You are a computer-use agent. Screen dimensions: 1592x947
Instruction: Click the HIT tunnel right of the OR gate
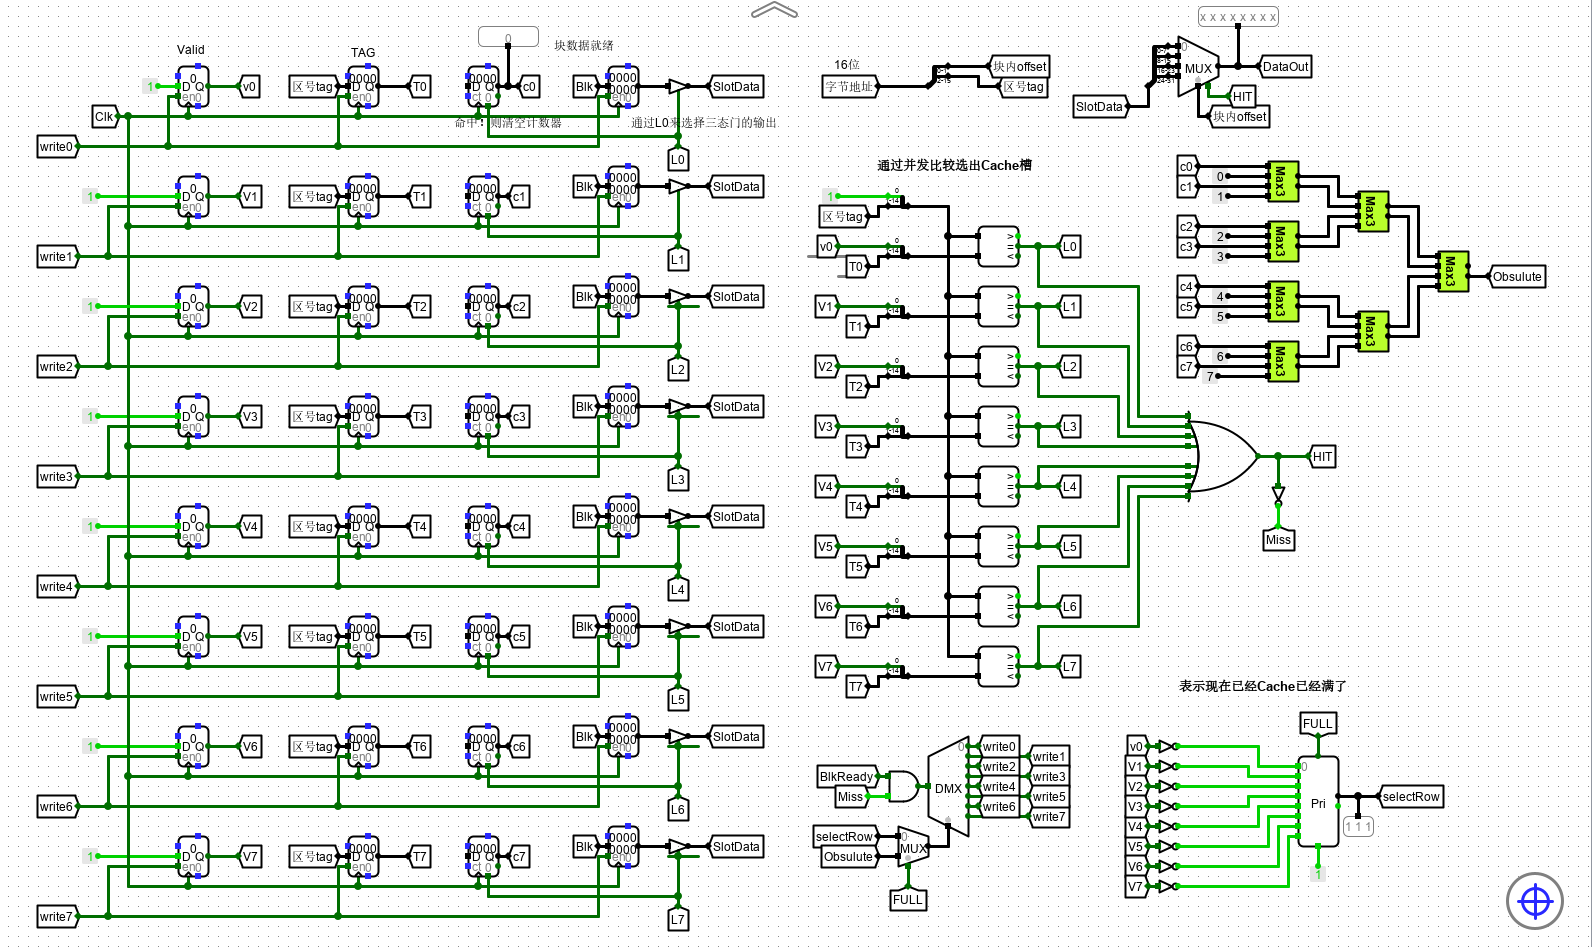(x=1322, y=457)
